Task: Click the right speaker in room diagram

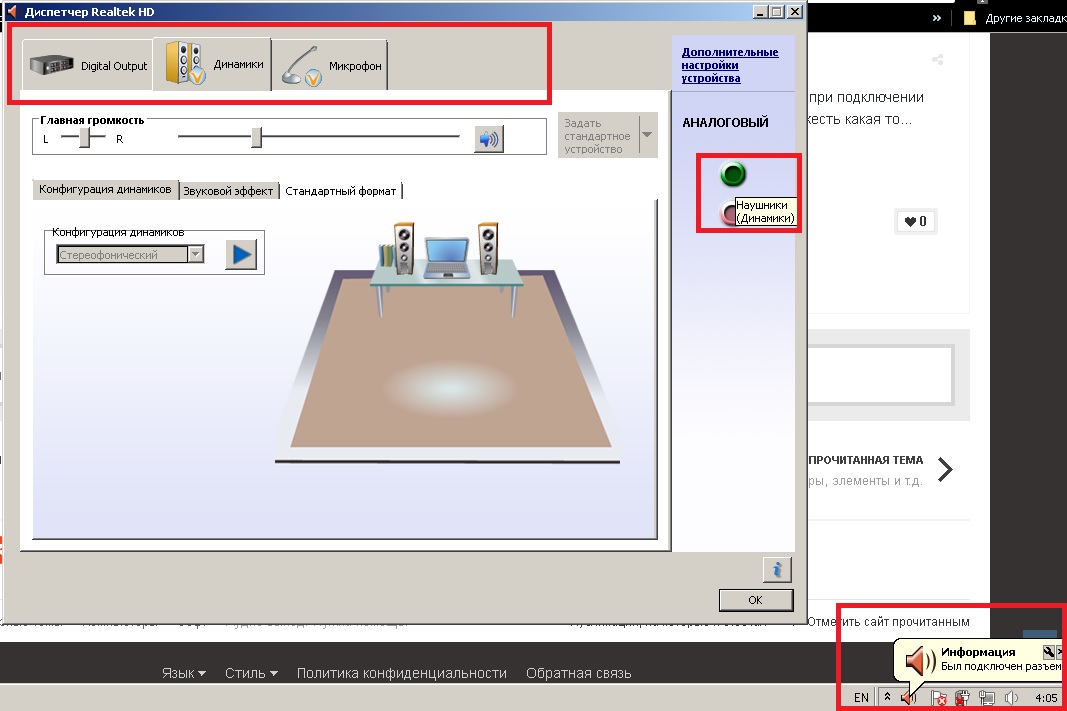Action: click(x=488, y=248)
